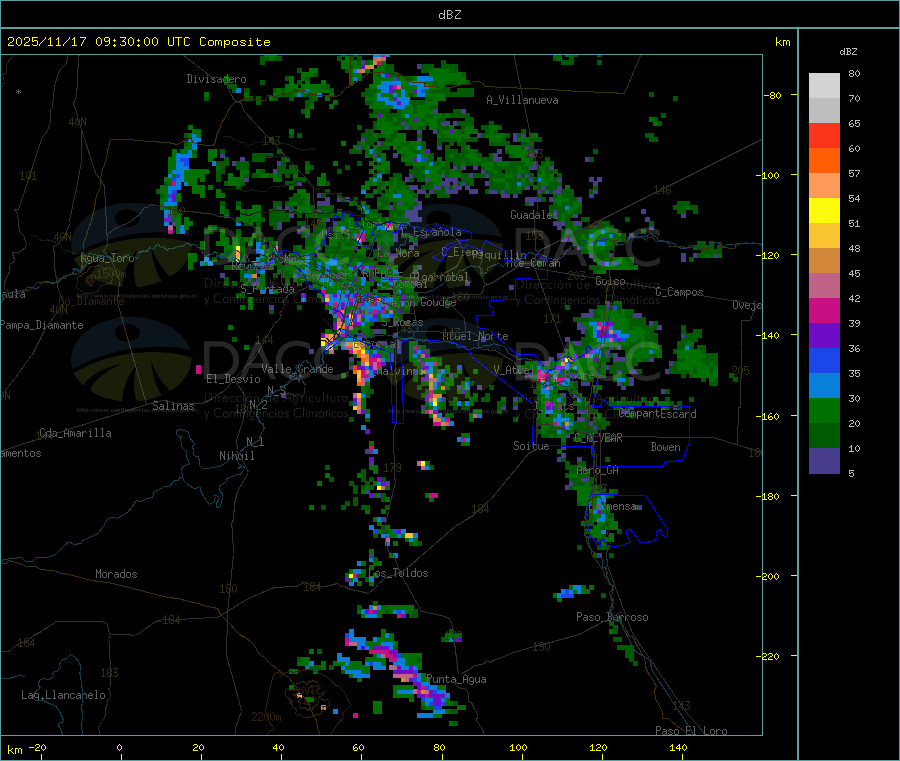
Task: Click the Cda_Amarilla label
Action: coord(75,433)
